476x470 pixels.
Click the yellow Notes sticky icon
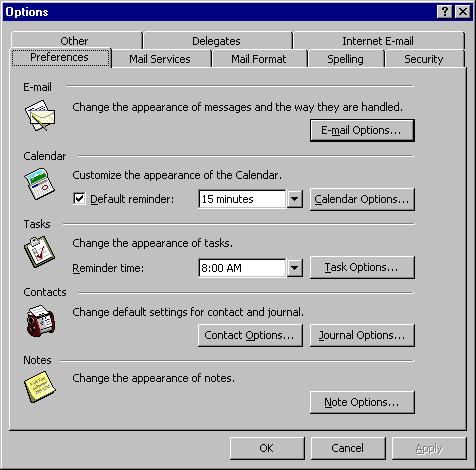coord(40,387)
